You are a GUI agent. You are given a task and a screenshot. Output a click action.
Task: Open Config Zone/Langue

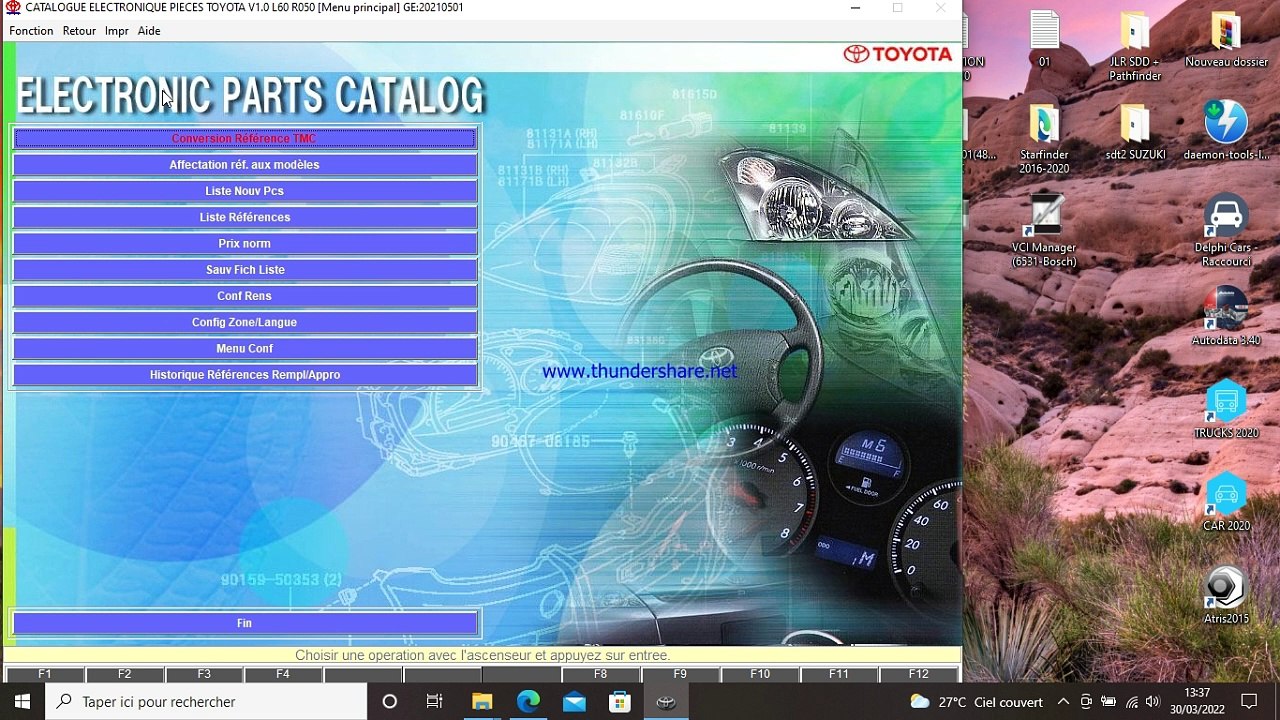point(245,322)
